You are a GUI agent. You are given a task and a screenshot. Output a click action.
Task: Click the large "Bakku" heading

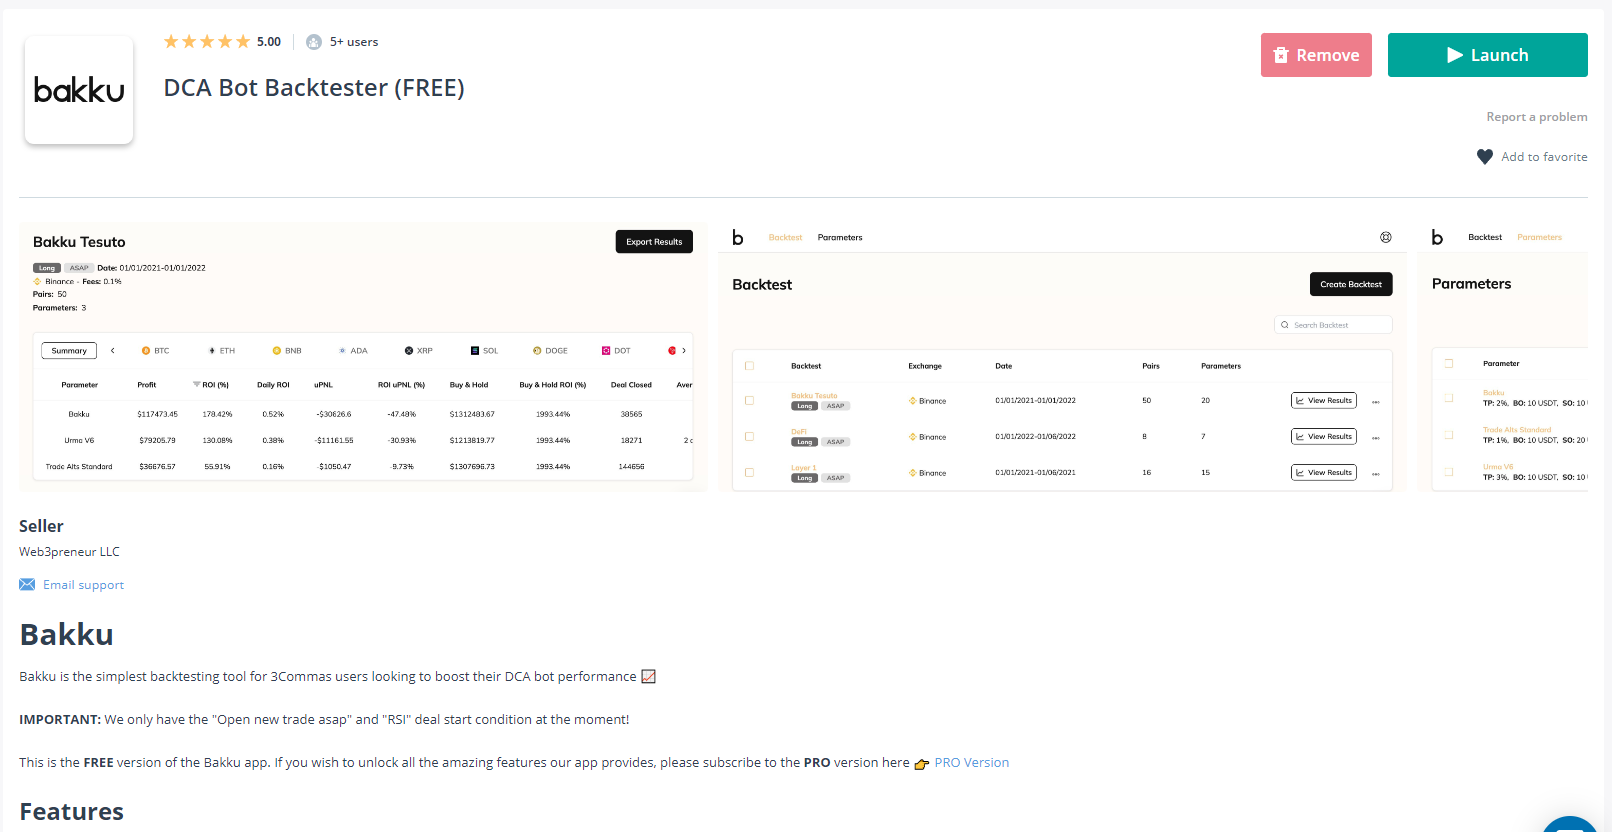click(x=66, y=635)
